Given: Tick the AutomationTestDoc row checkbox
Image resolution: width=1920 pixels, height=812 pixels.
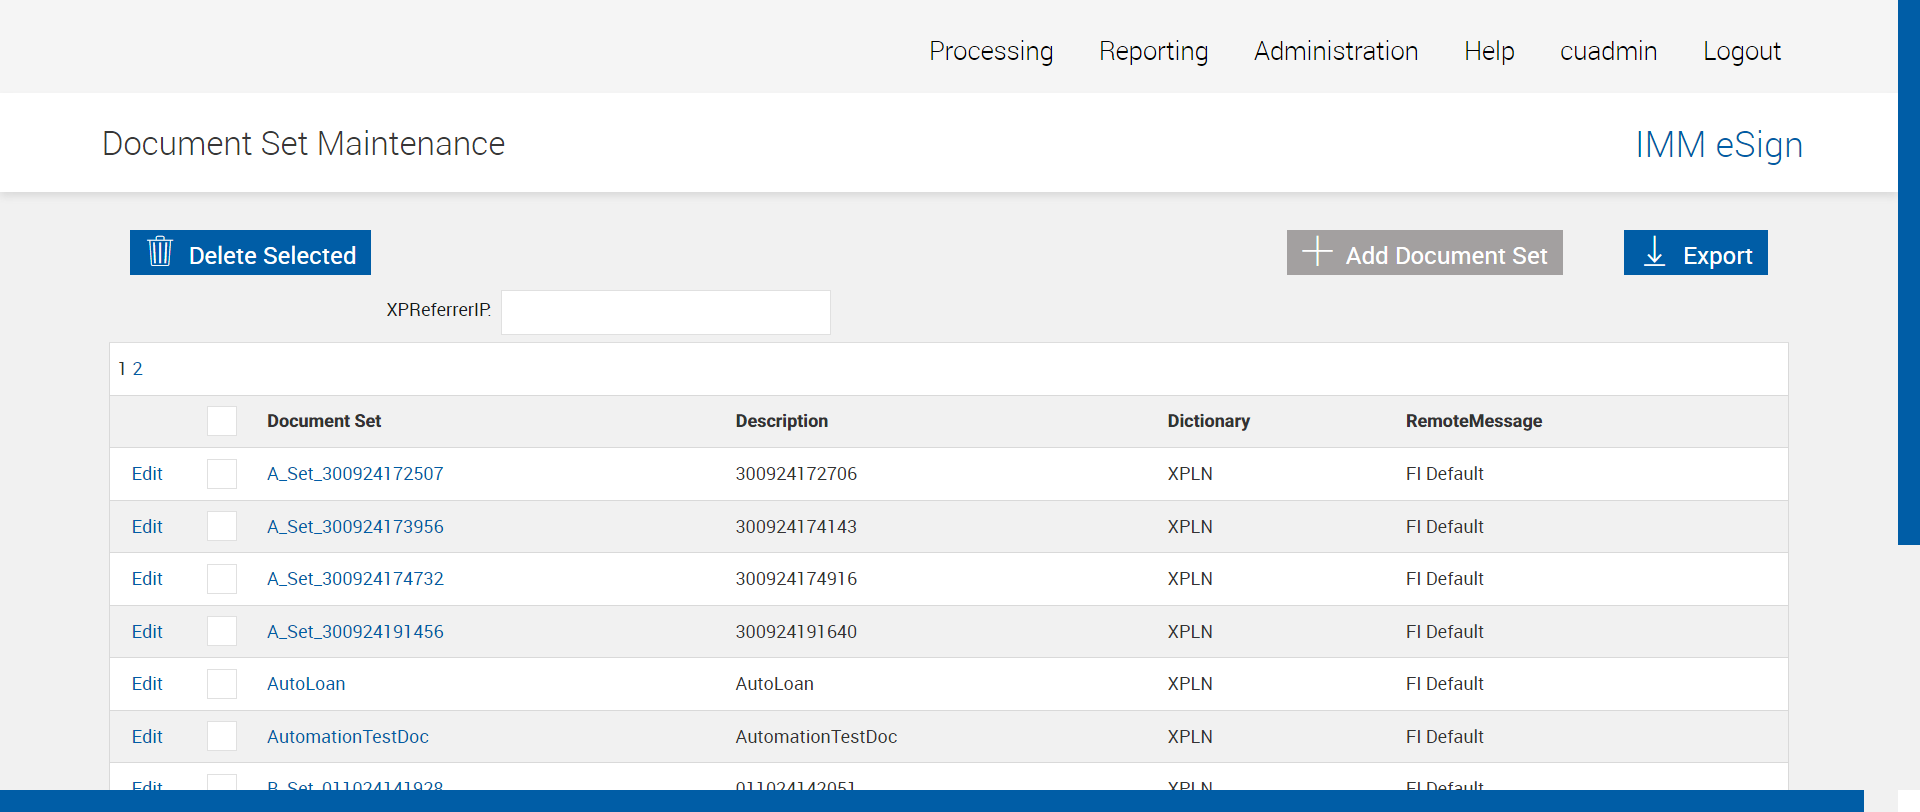Looking at the screenshot, I should point(222,737).
